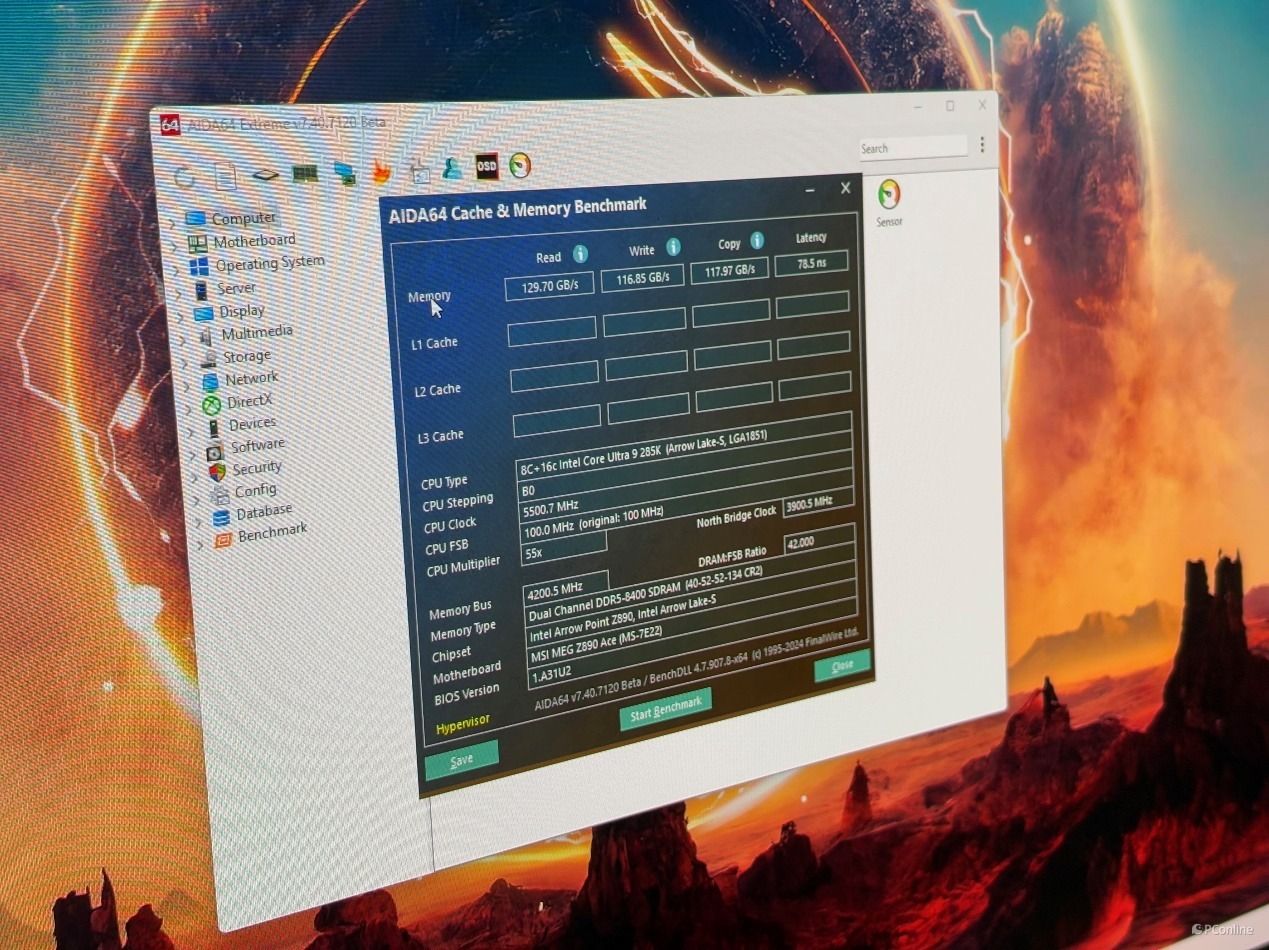The height and width of the screenshot is (950, 1269).
Task: Open the three-dot menu beside Search
Action: pyautogui.click(x=982, y=145)
